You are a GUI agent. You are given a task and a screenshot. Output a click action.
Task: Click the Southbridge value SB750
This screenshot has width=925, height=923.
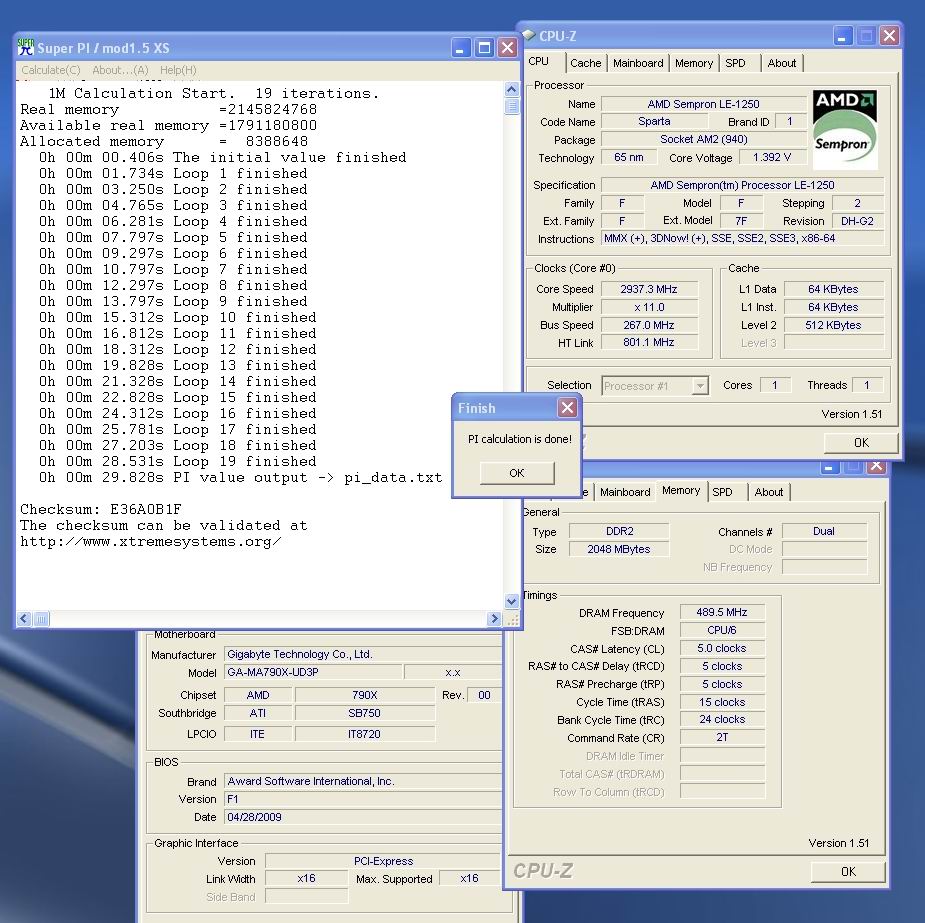click(364, 712)
